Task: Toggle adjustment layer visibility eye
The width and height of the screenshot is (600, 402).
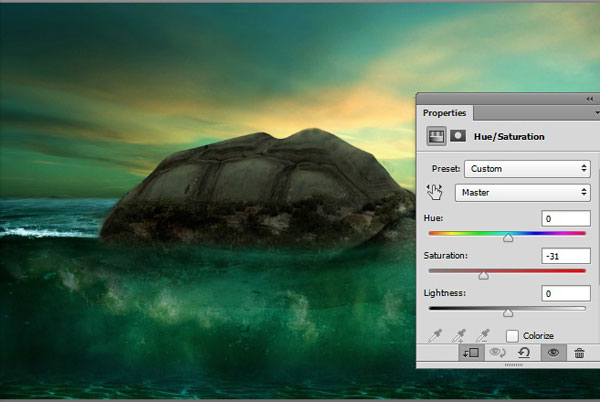Action: click(551, 353)
